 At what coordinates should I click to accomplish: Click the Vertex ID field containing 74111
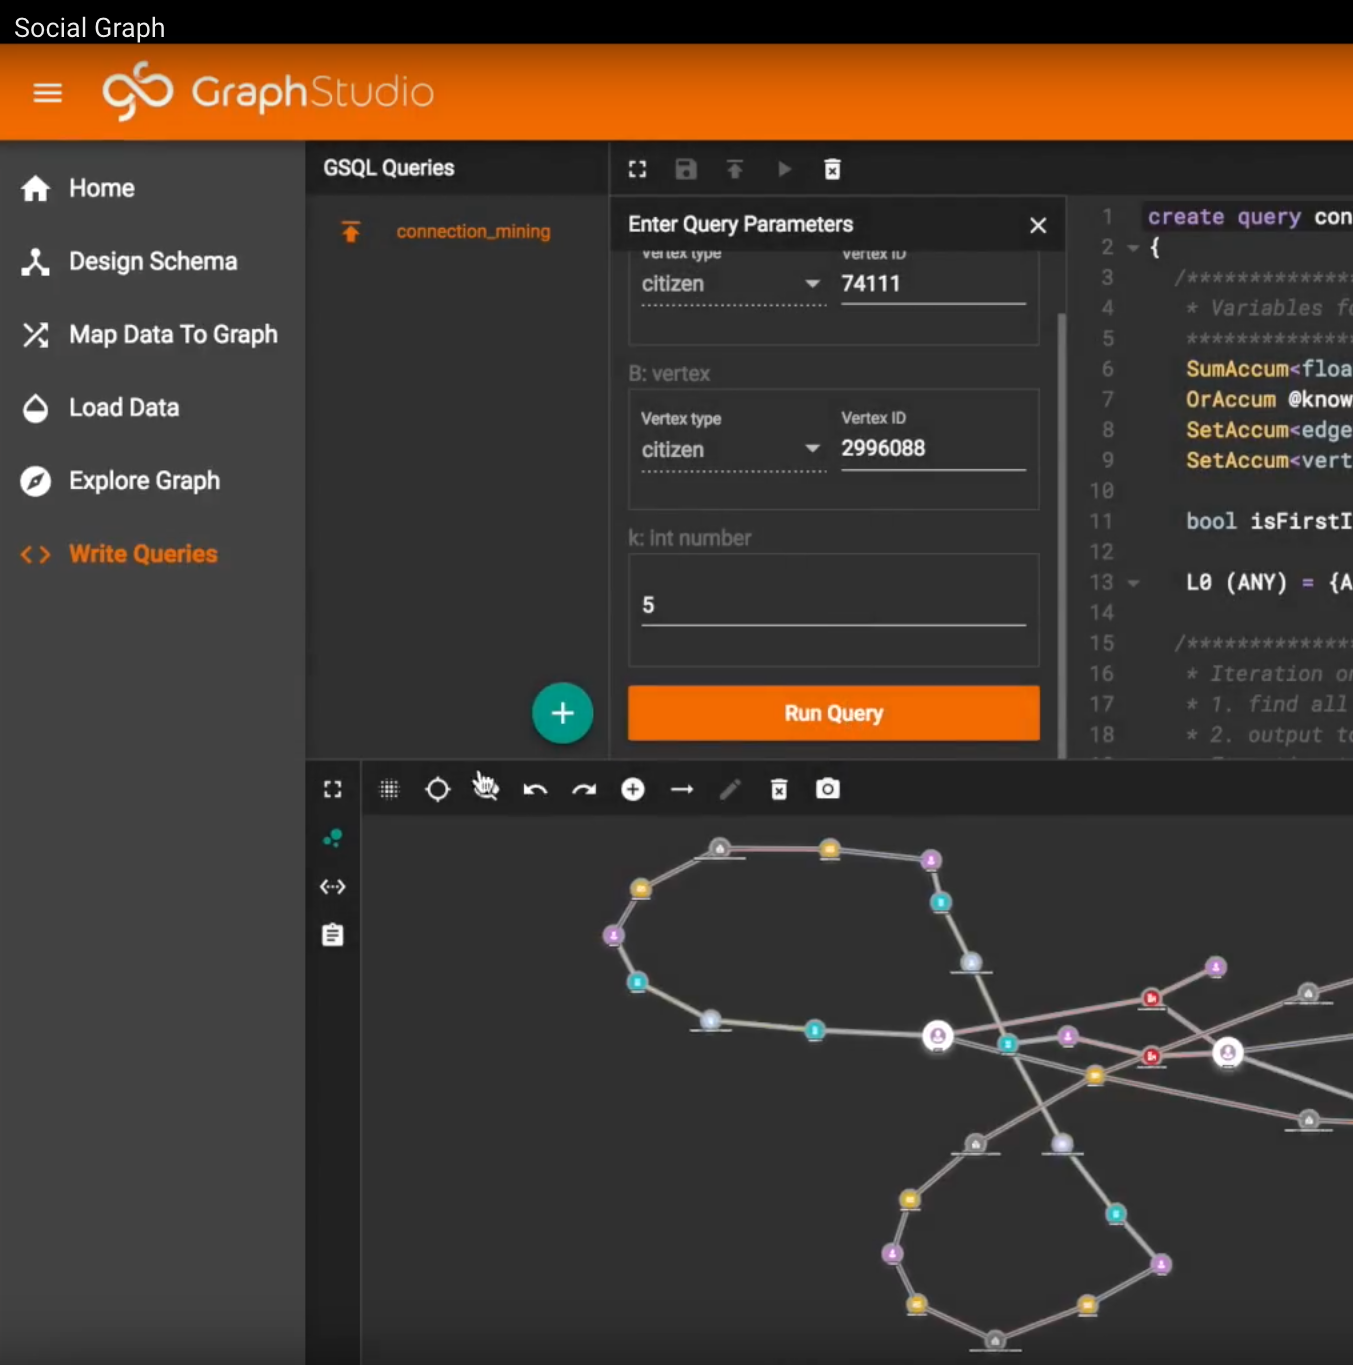(934, 284)
